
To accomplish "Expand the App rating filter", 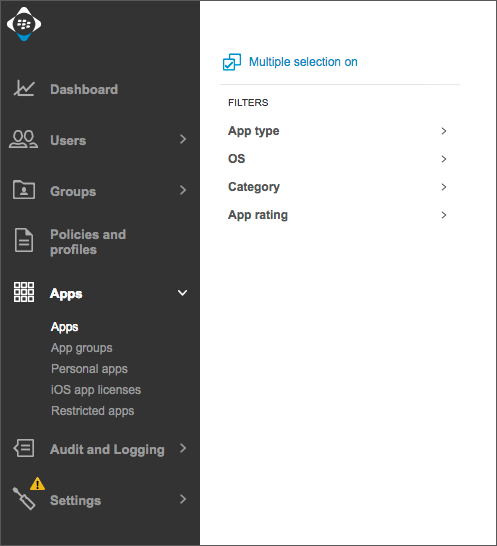I will [x=337, y=215].
